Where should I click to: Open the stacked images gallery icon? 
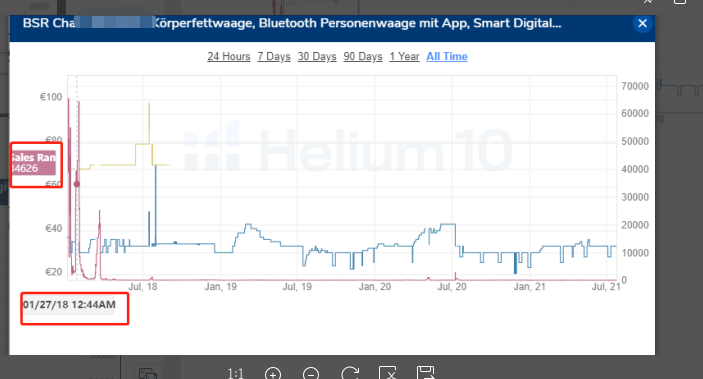148,373
